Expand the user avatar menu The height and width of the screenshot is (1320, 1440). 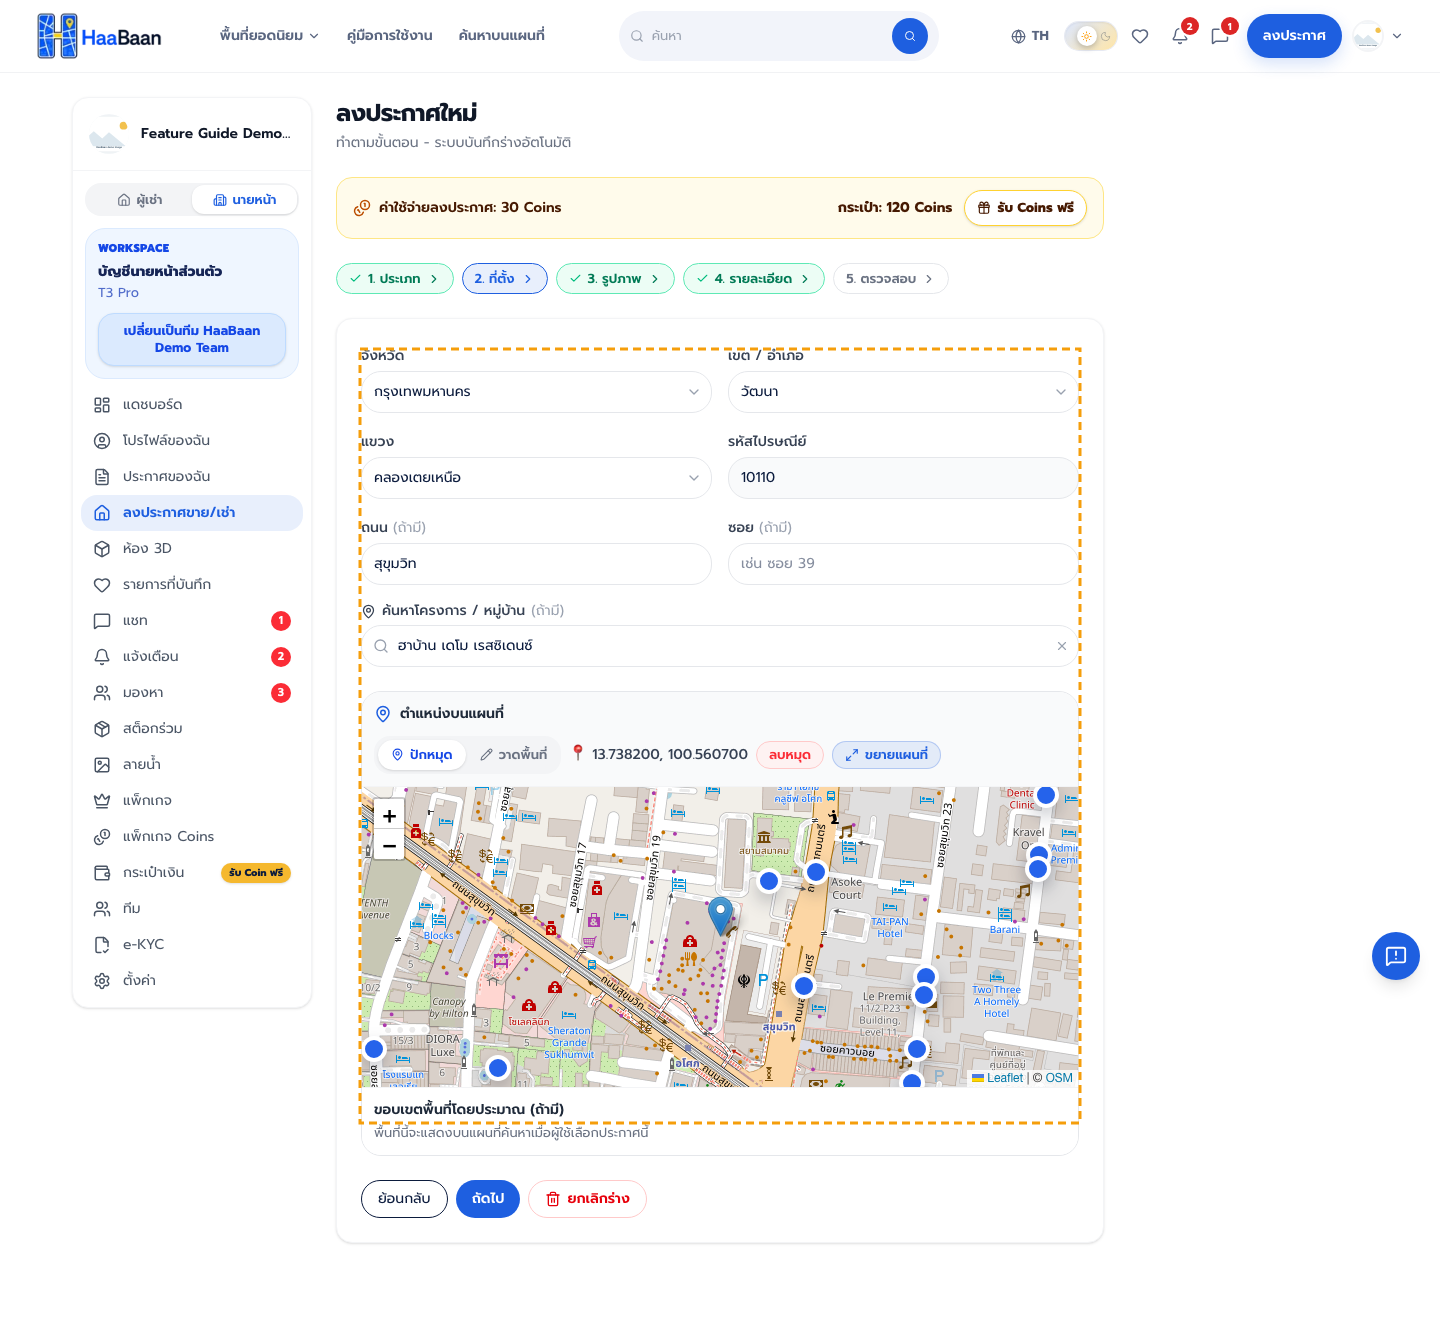tap(1378, 36)
